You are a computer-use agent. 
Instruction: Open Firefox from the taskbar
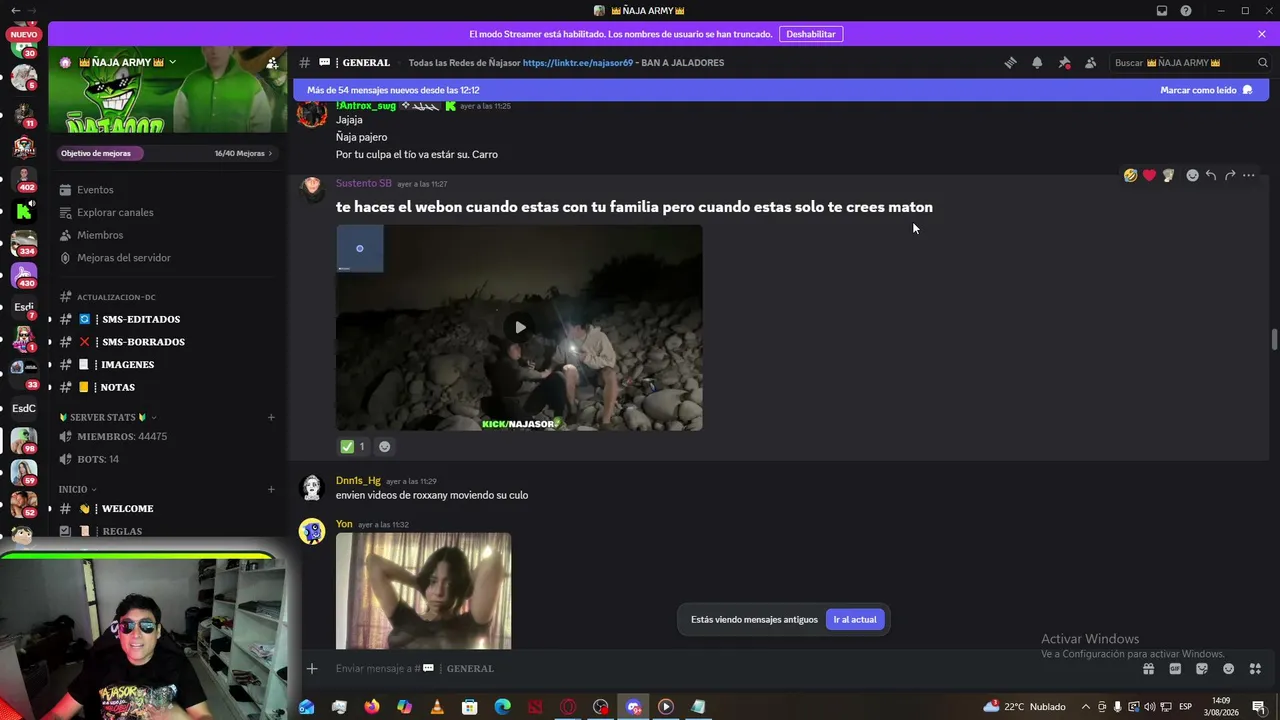pos(372,707)
